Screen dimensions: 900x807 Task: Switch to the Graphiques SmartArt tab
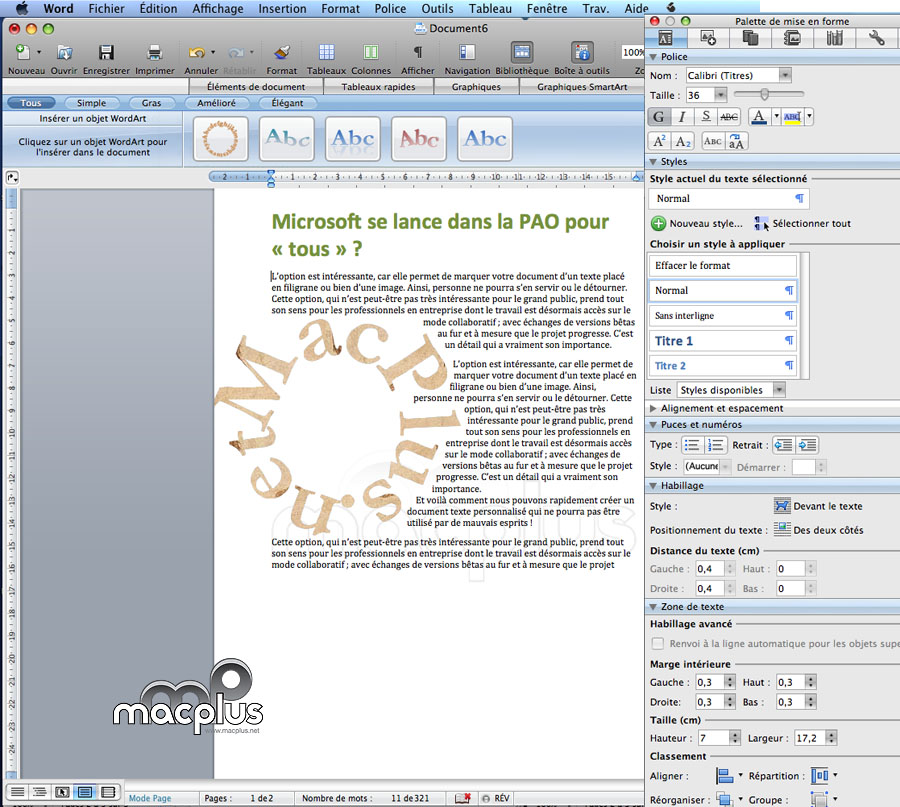pos(582,87)
